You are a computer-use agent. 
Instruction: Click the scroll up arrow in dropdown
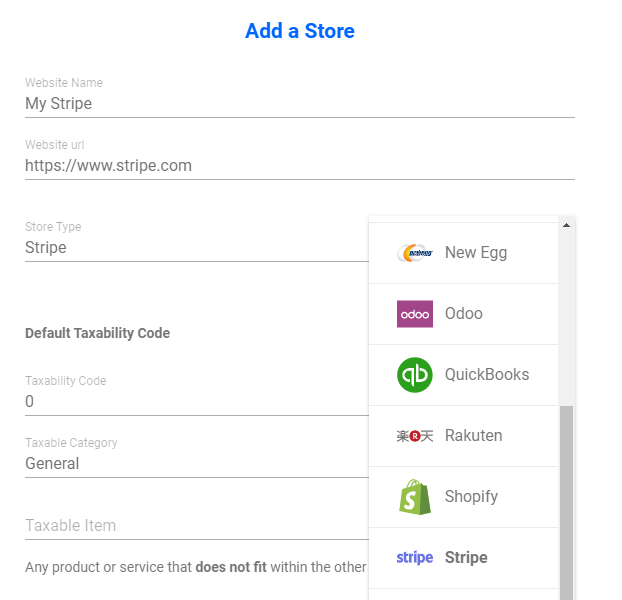(x=566, y=225)
